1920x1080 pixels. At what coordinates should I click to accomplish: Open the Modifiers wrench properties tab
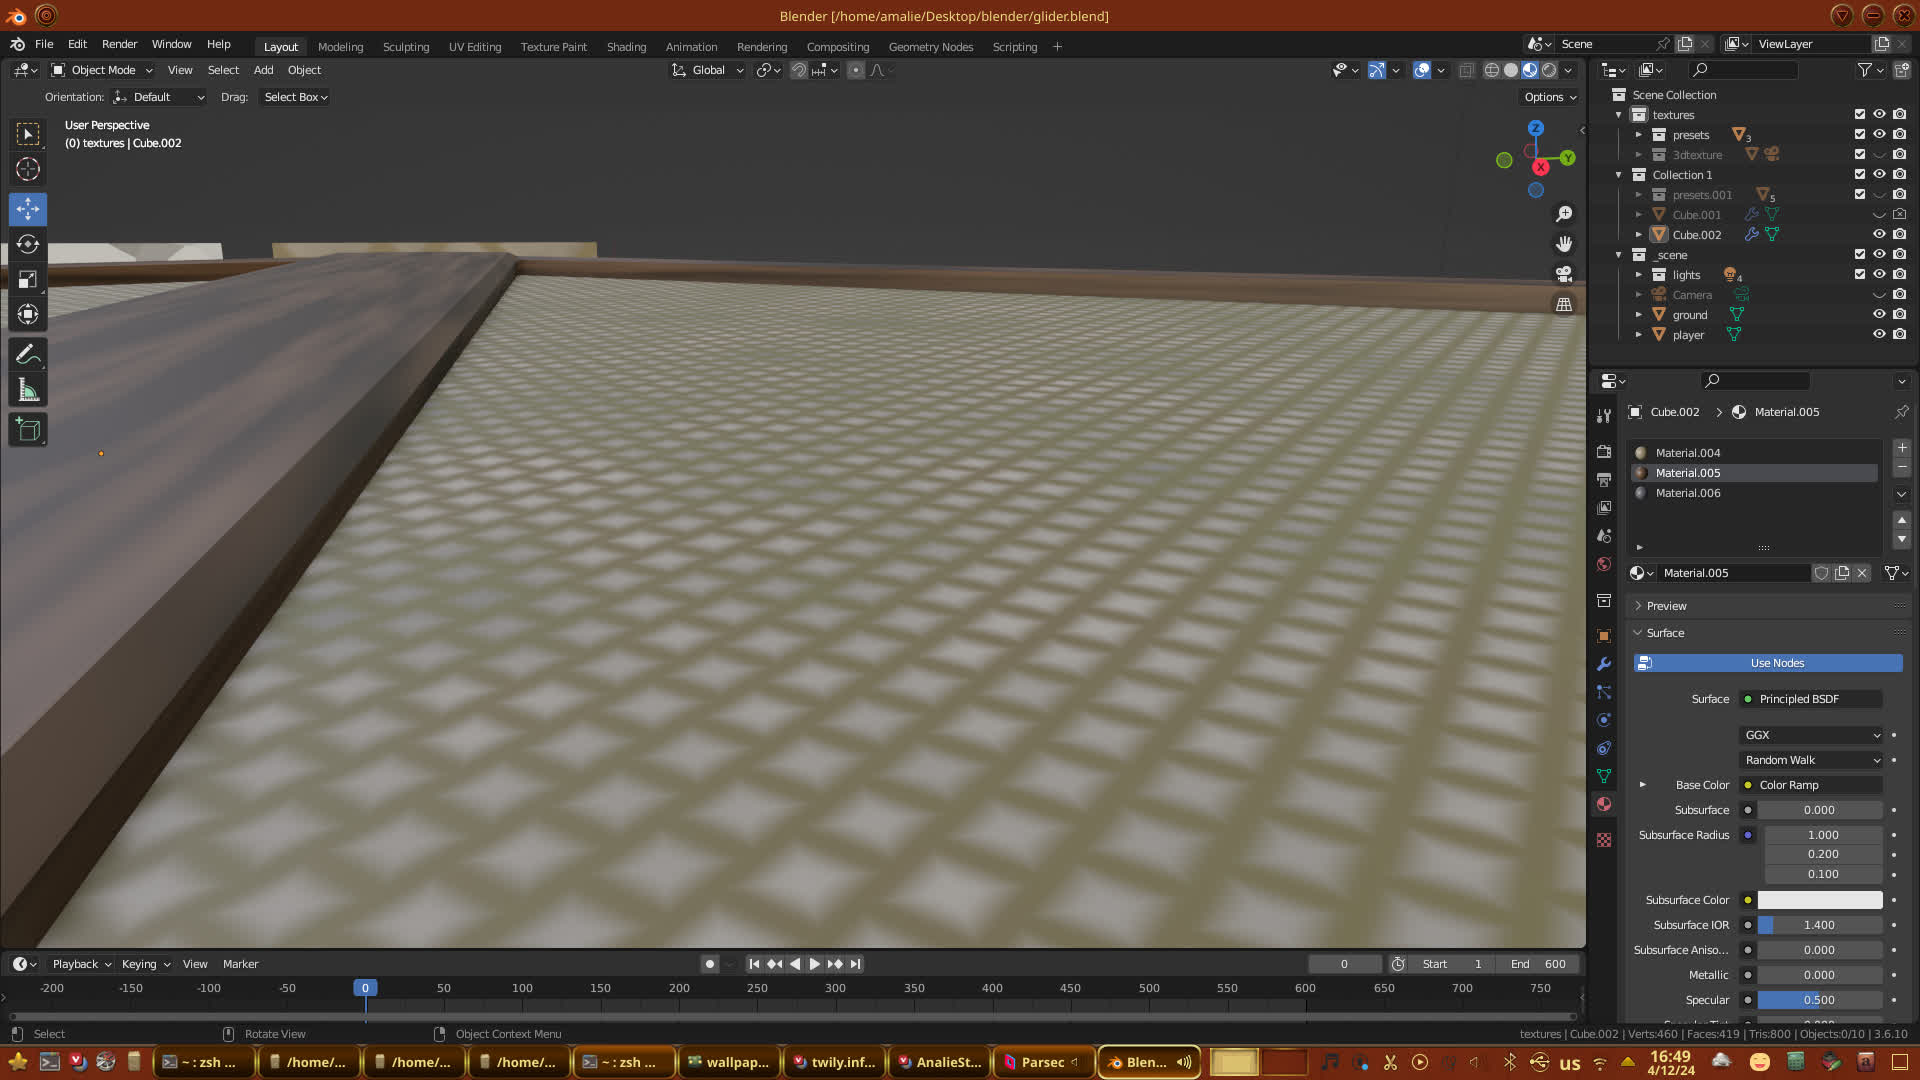(1604, 664)
